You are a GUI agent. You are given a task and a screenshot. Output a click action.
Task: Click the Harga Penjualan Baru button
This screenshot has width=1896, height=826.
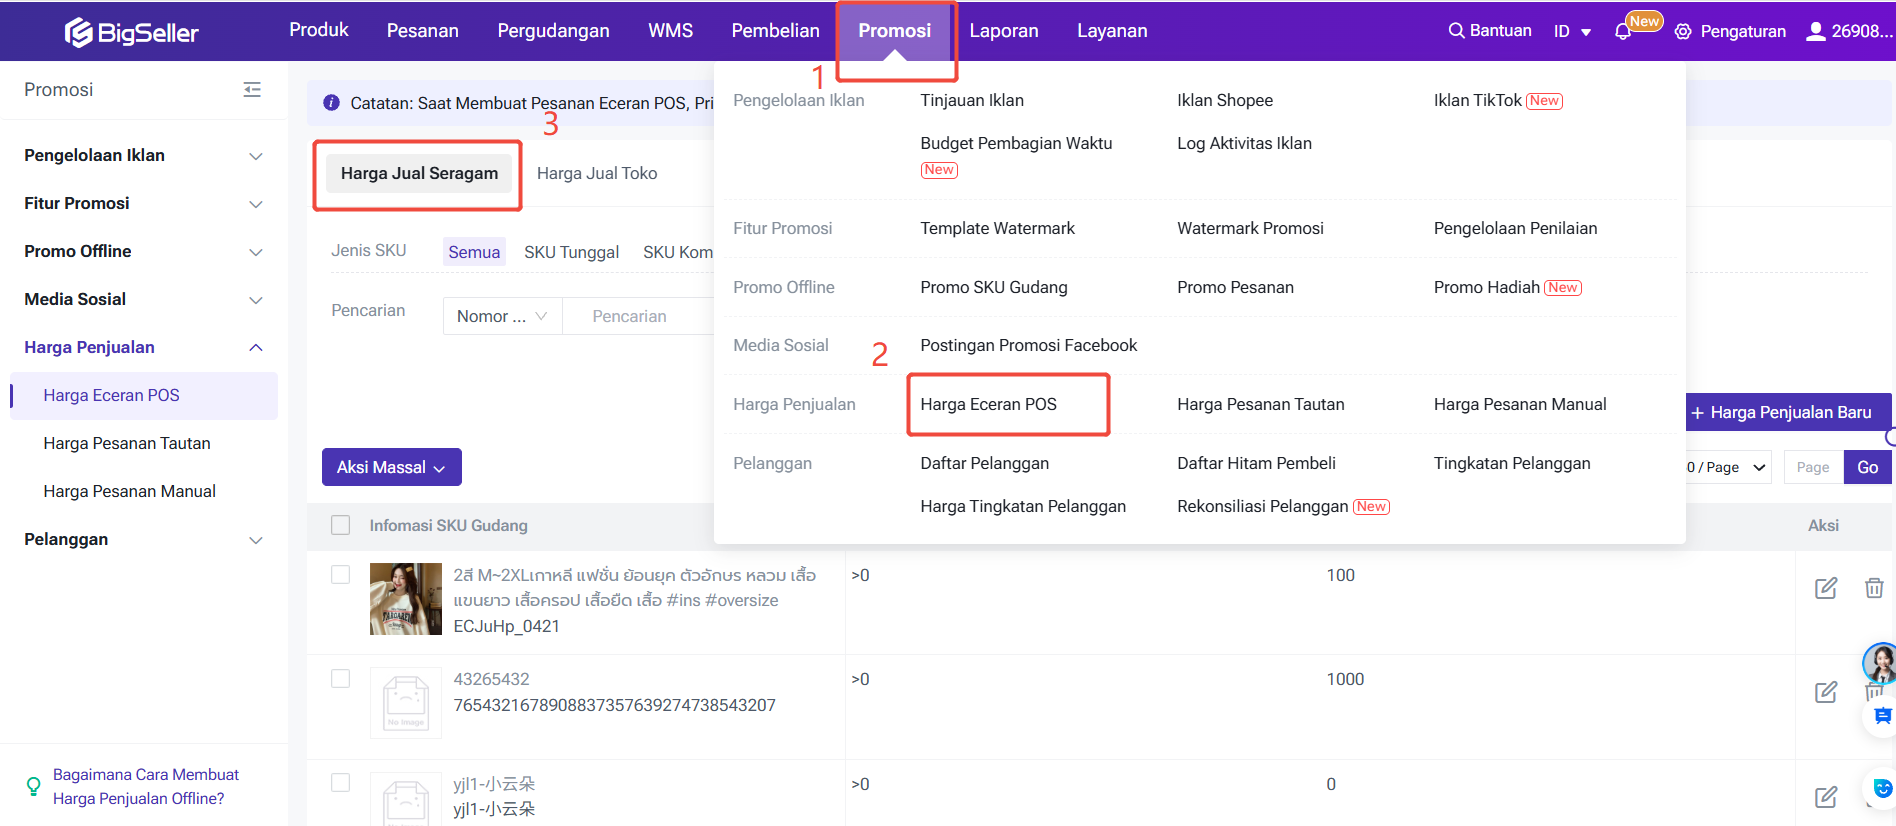pos(1780,412)
